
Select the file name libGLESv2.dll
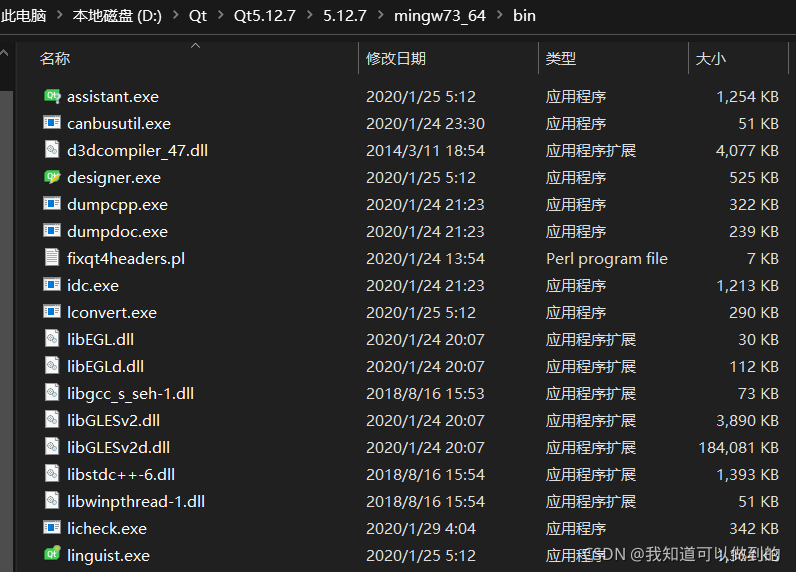tap(114, 420)
